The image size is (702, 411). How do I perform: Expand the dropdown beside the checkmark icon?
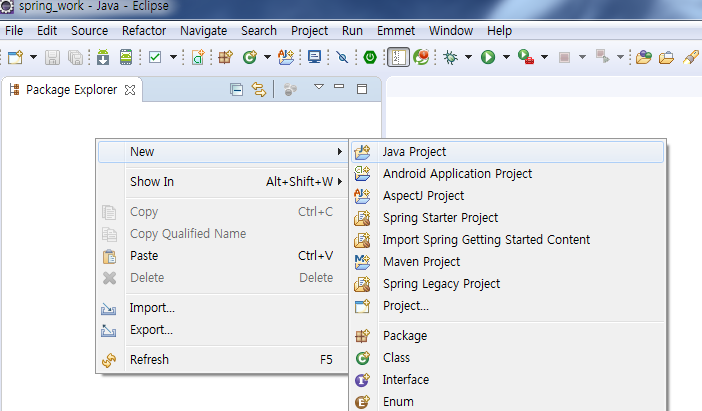tap(173, 57)
